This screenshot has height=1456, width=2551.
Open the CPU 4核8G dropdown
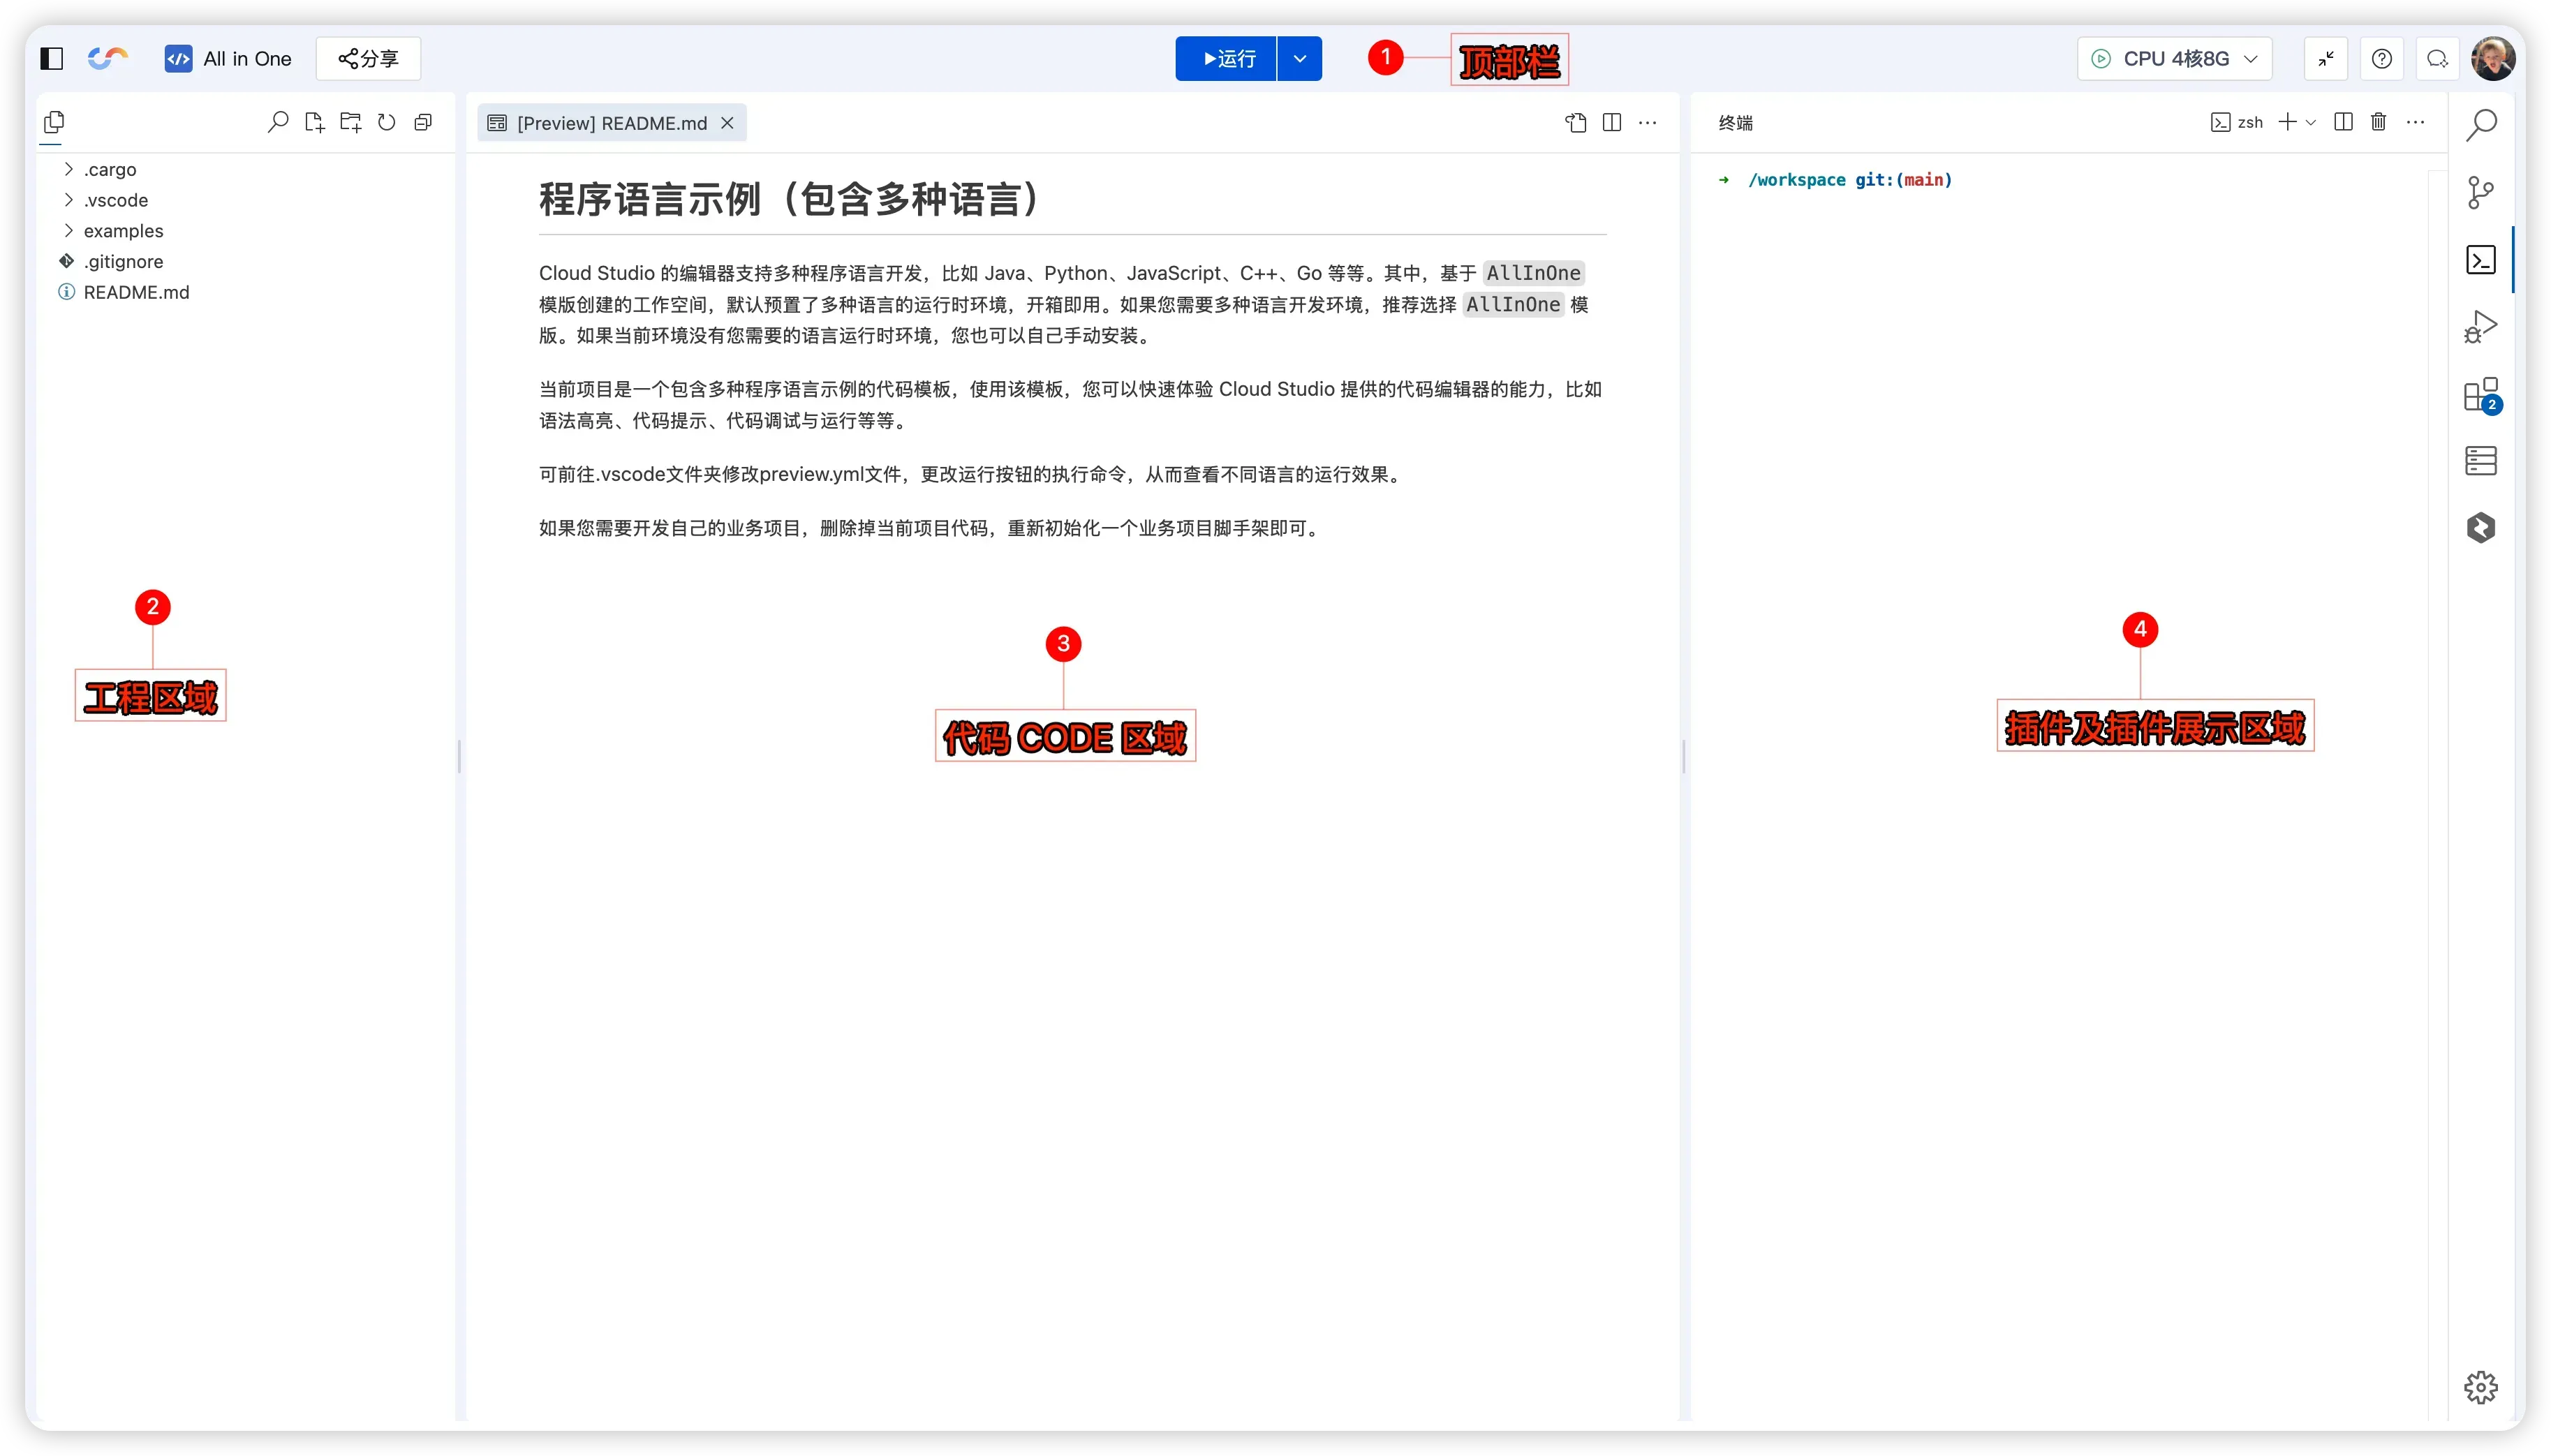(x=2174, y=58)
